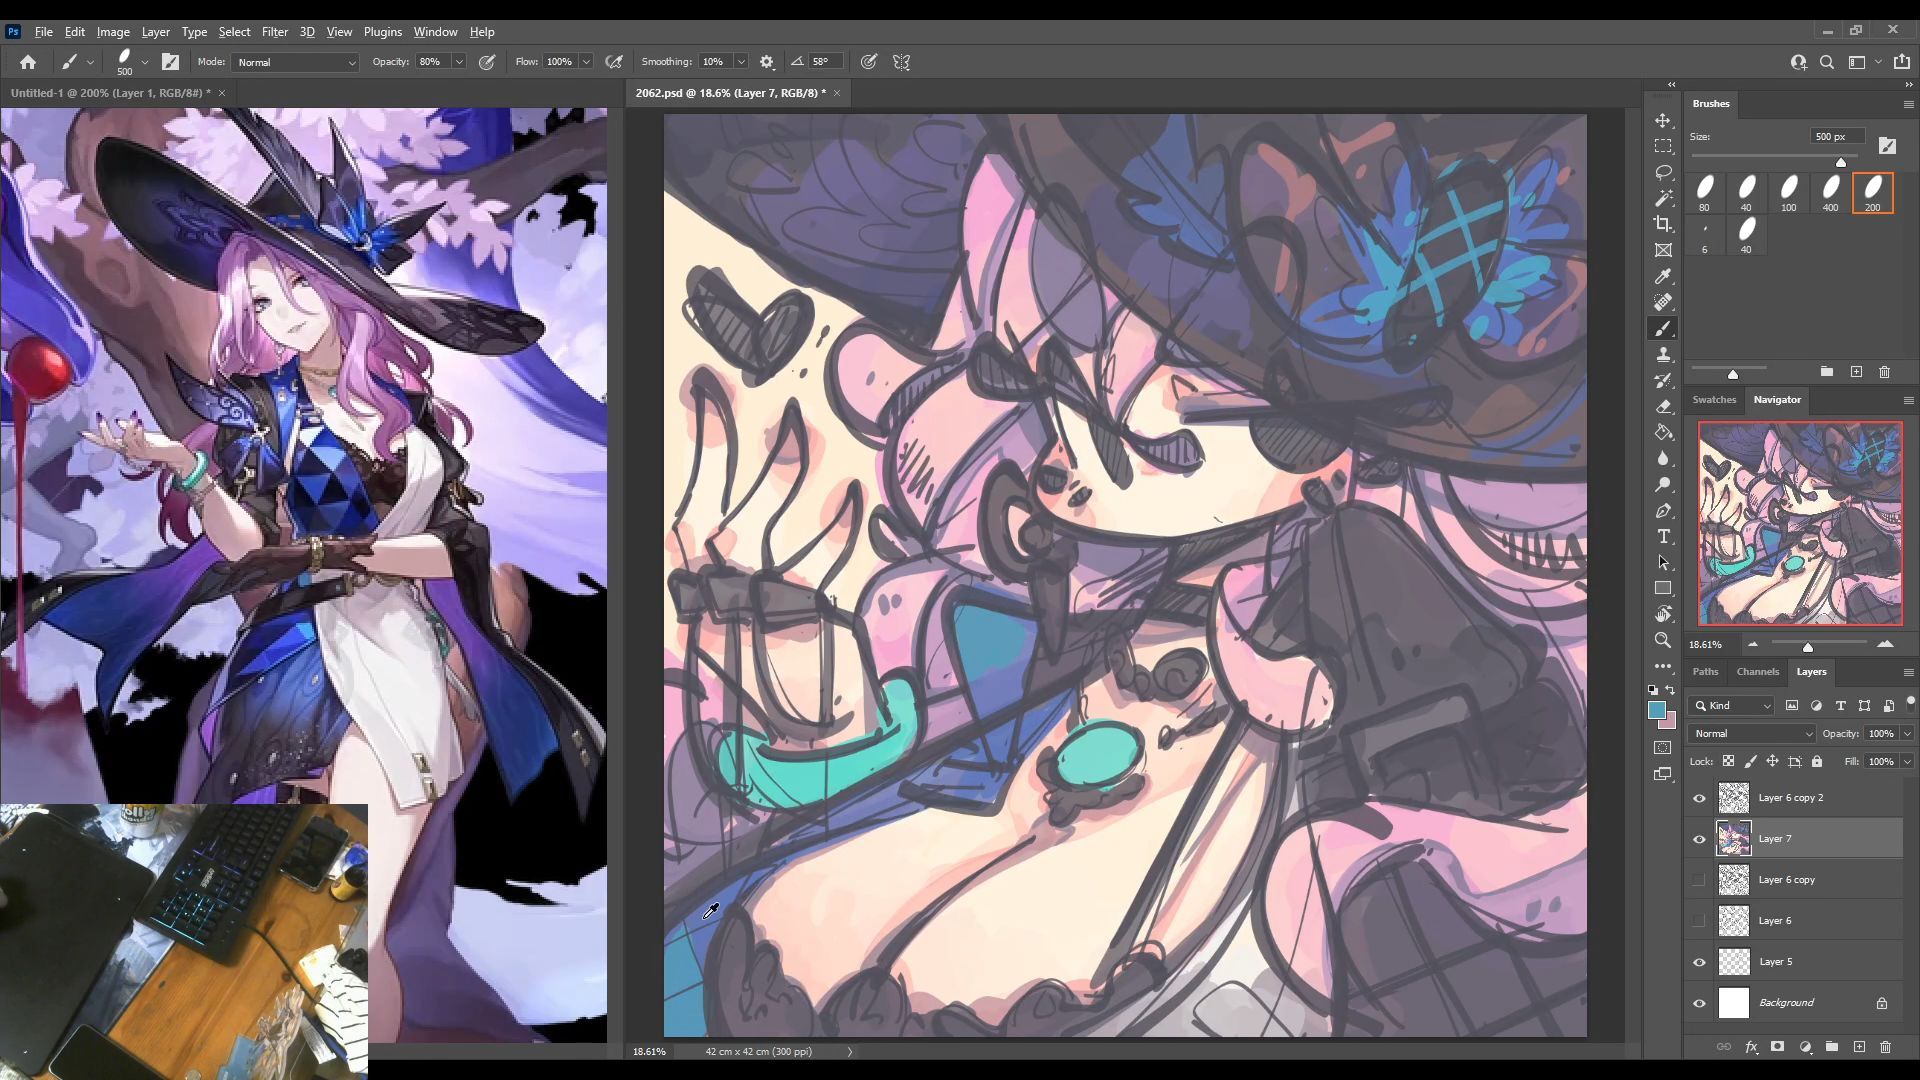Select the Horizontal Type tool
Screen dimensions: 1920x1080
click(1663, 537)
